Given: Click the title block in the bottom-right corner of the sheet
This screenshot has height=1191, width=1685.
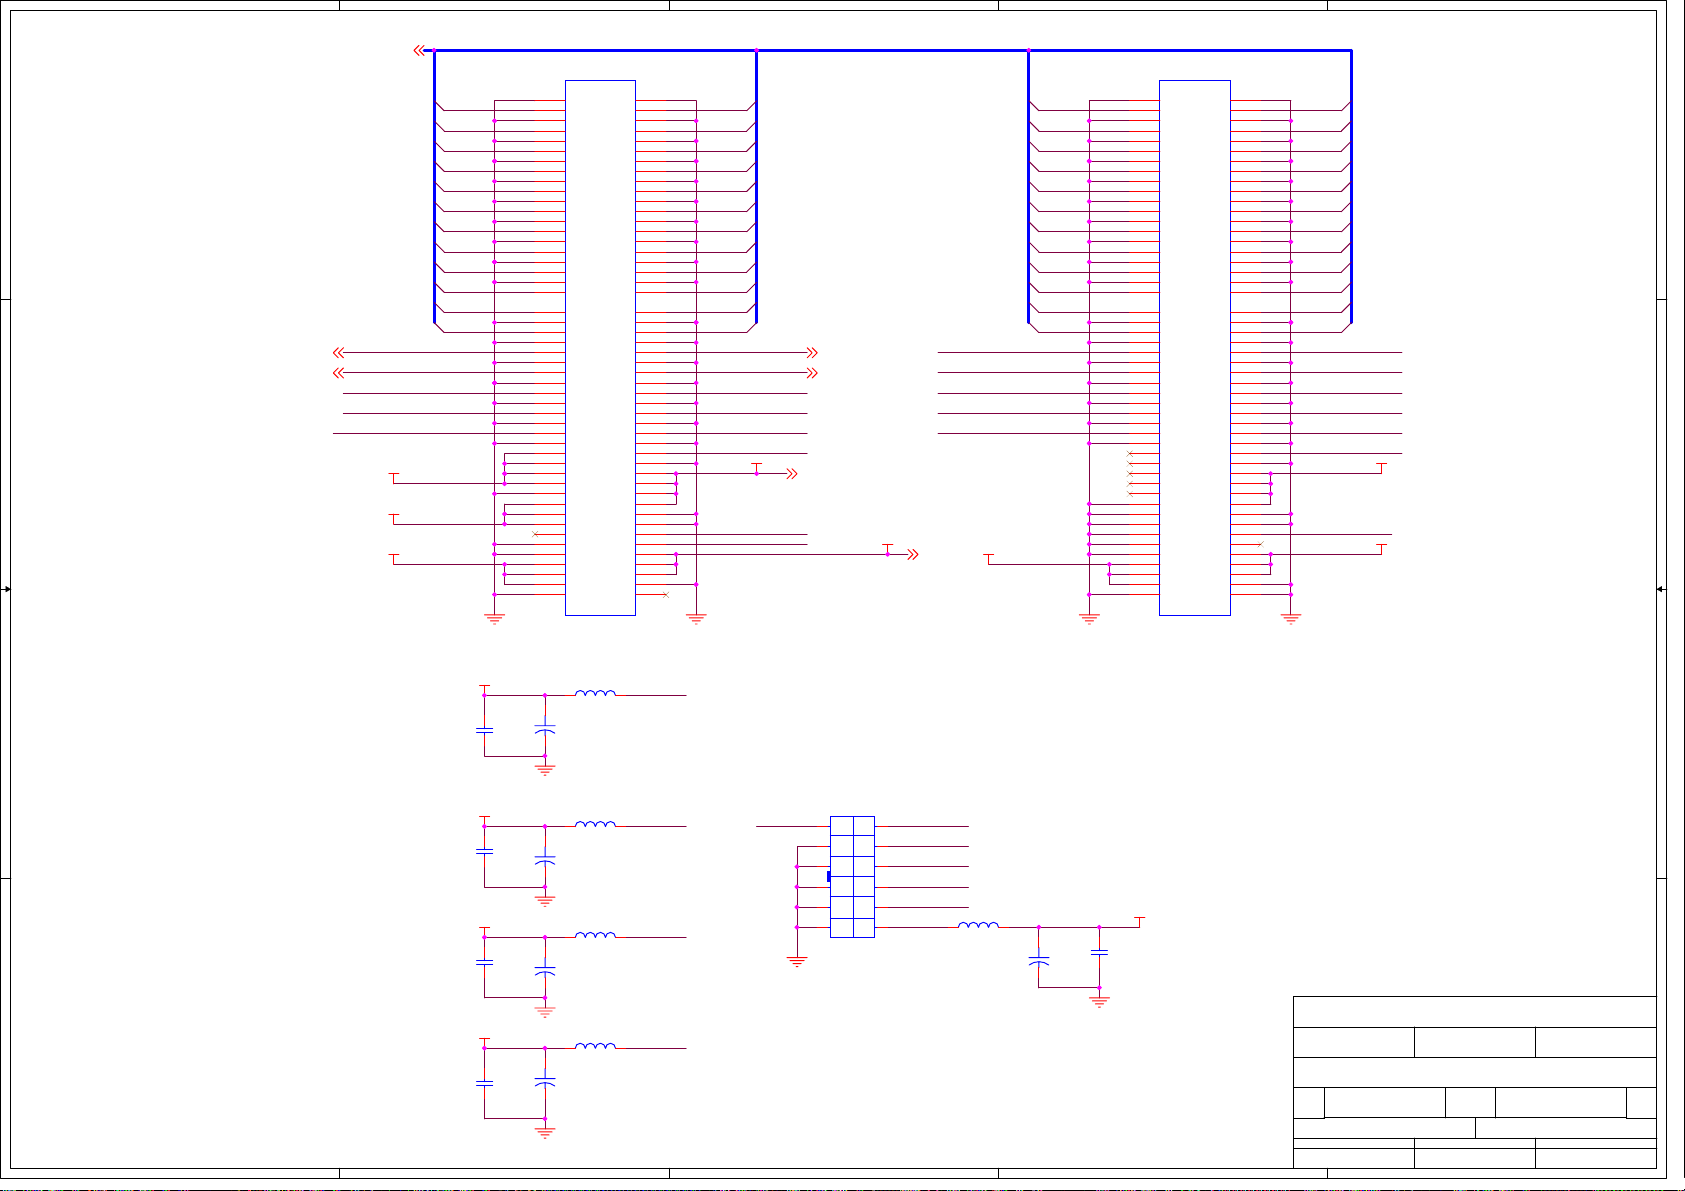Looking at the screenshot, I should click(x=1475, y=1082).
